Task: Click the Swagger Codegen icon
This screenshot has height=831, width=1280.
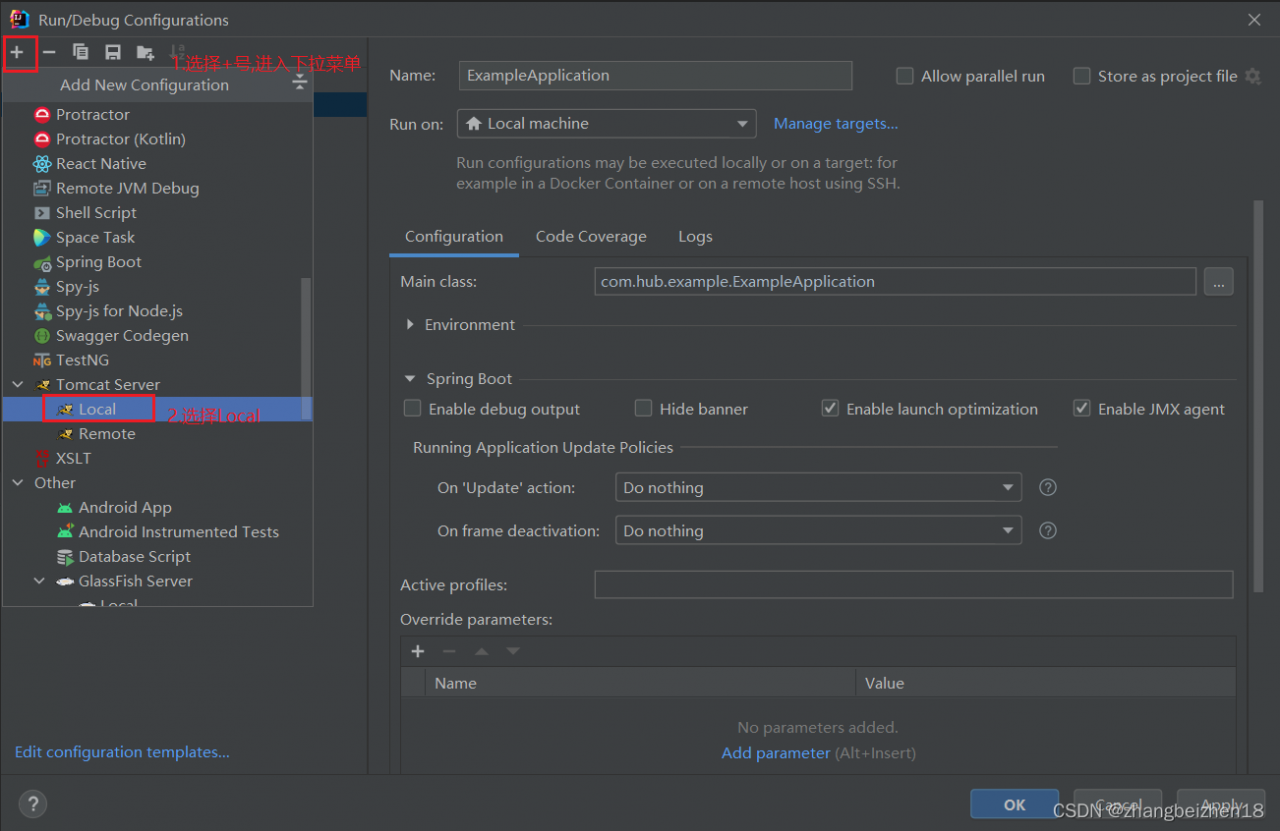Action: pyautogui.click(x=42, y=336)
